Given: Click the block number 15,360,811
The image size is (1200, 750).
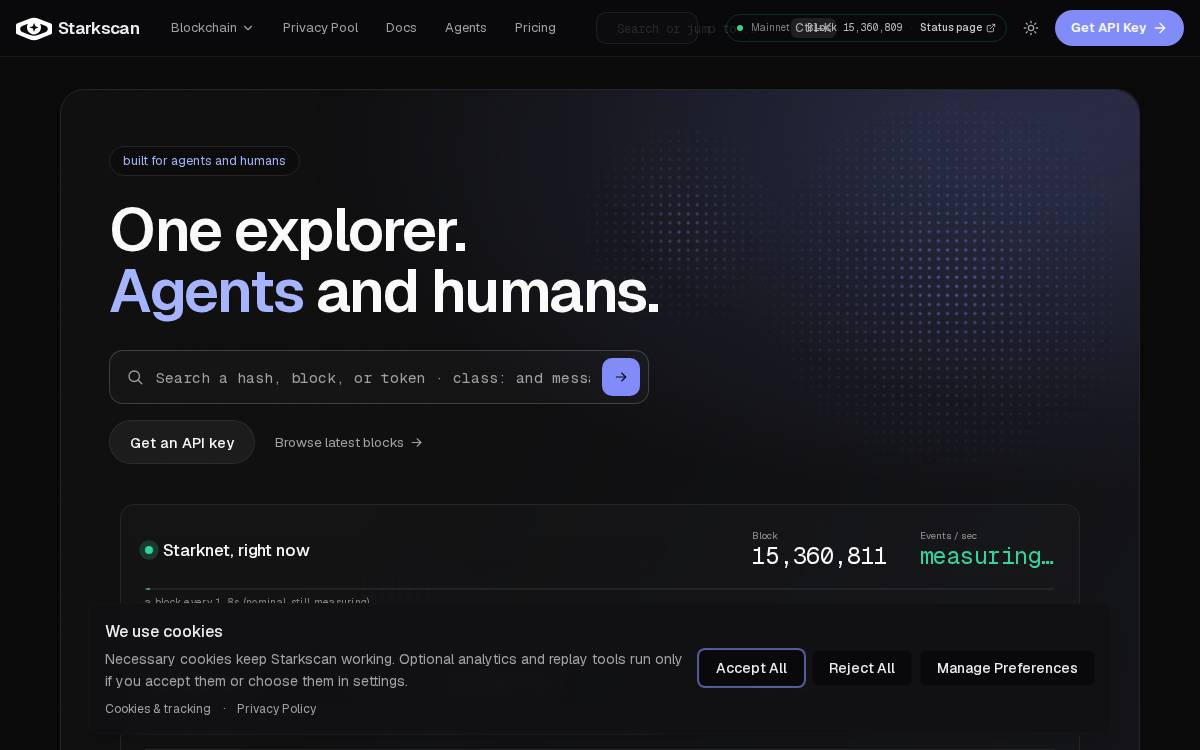Looking at the screenshot, I should pyautogui.click(x=819, y=557).
